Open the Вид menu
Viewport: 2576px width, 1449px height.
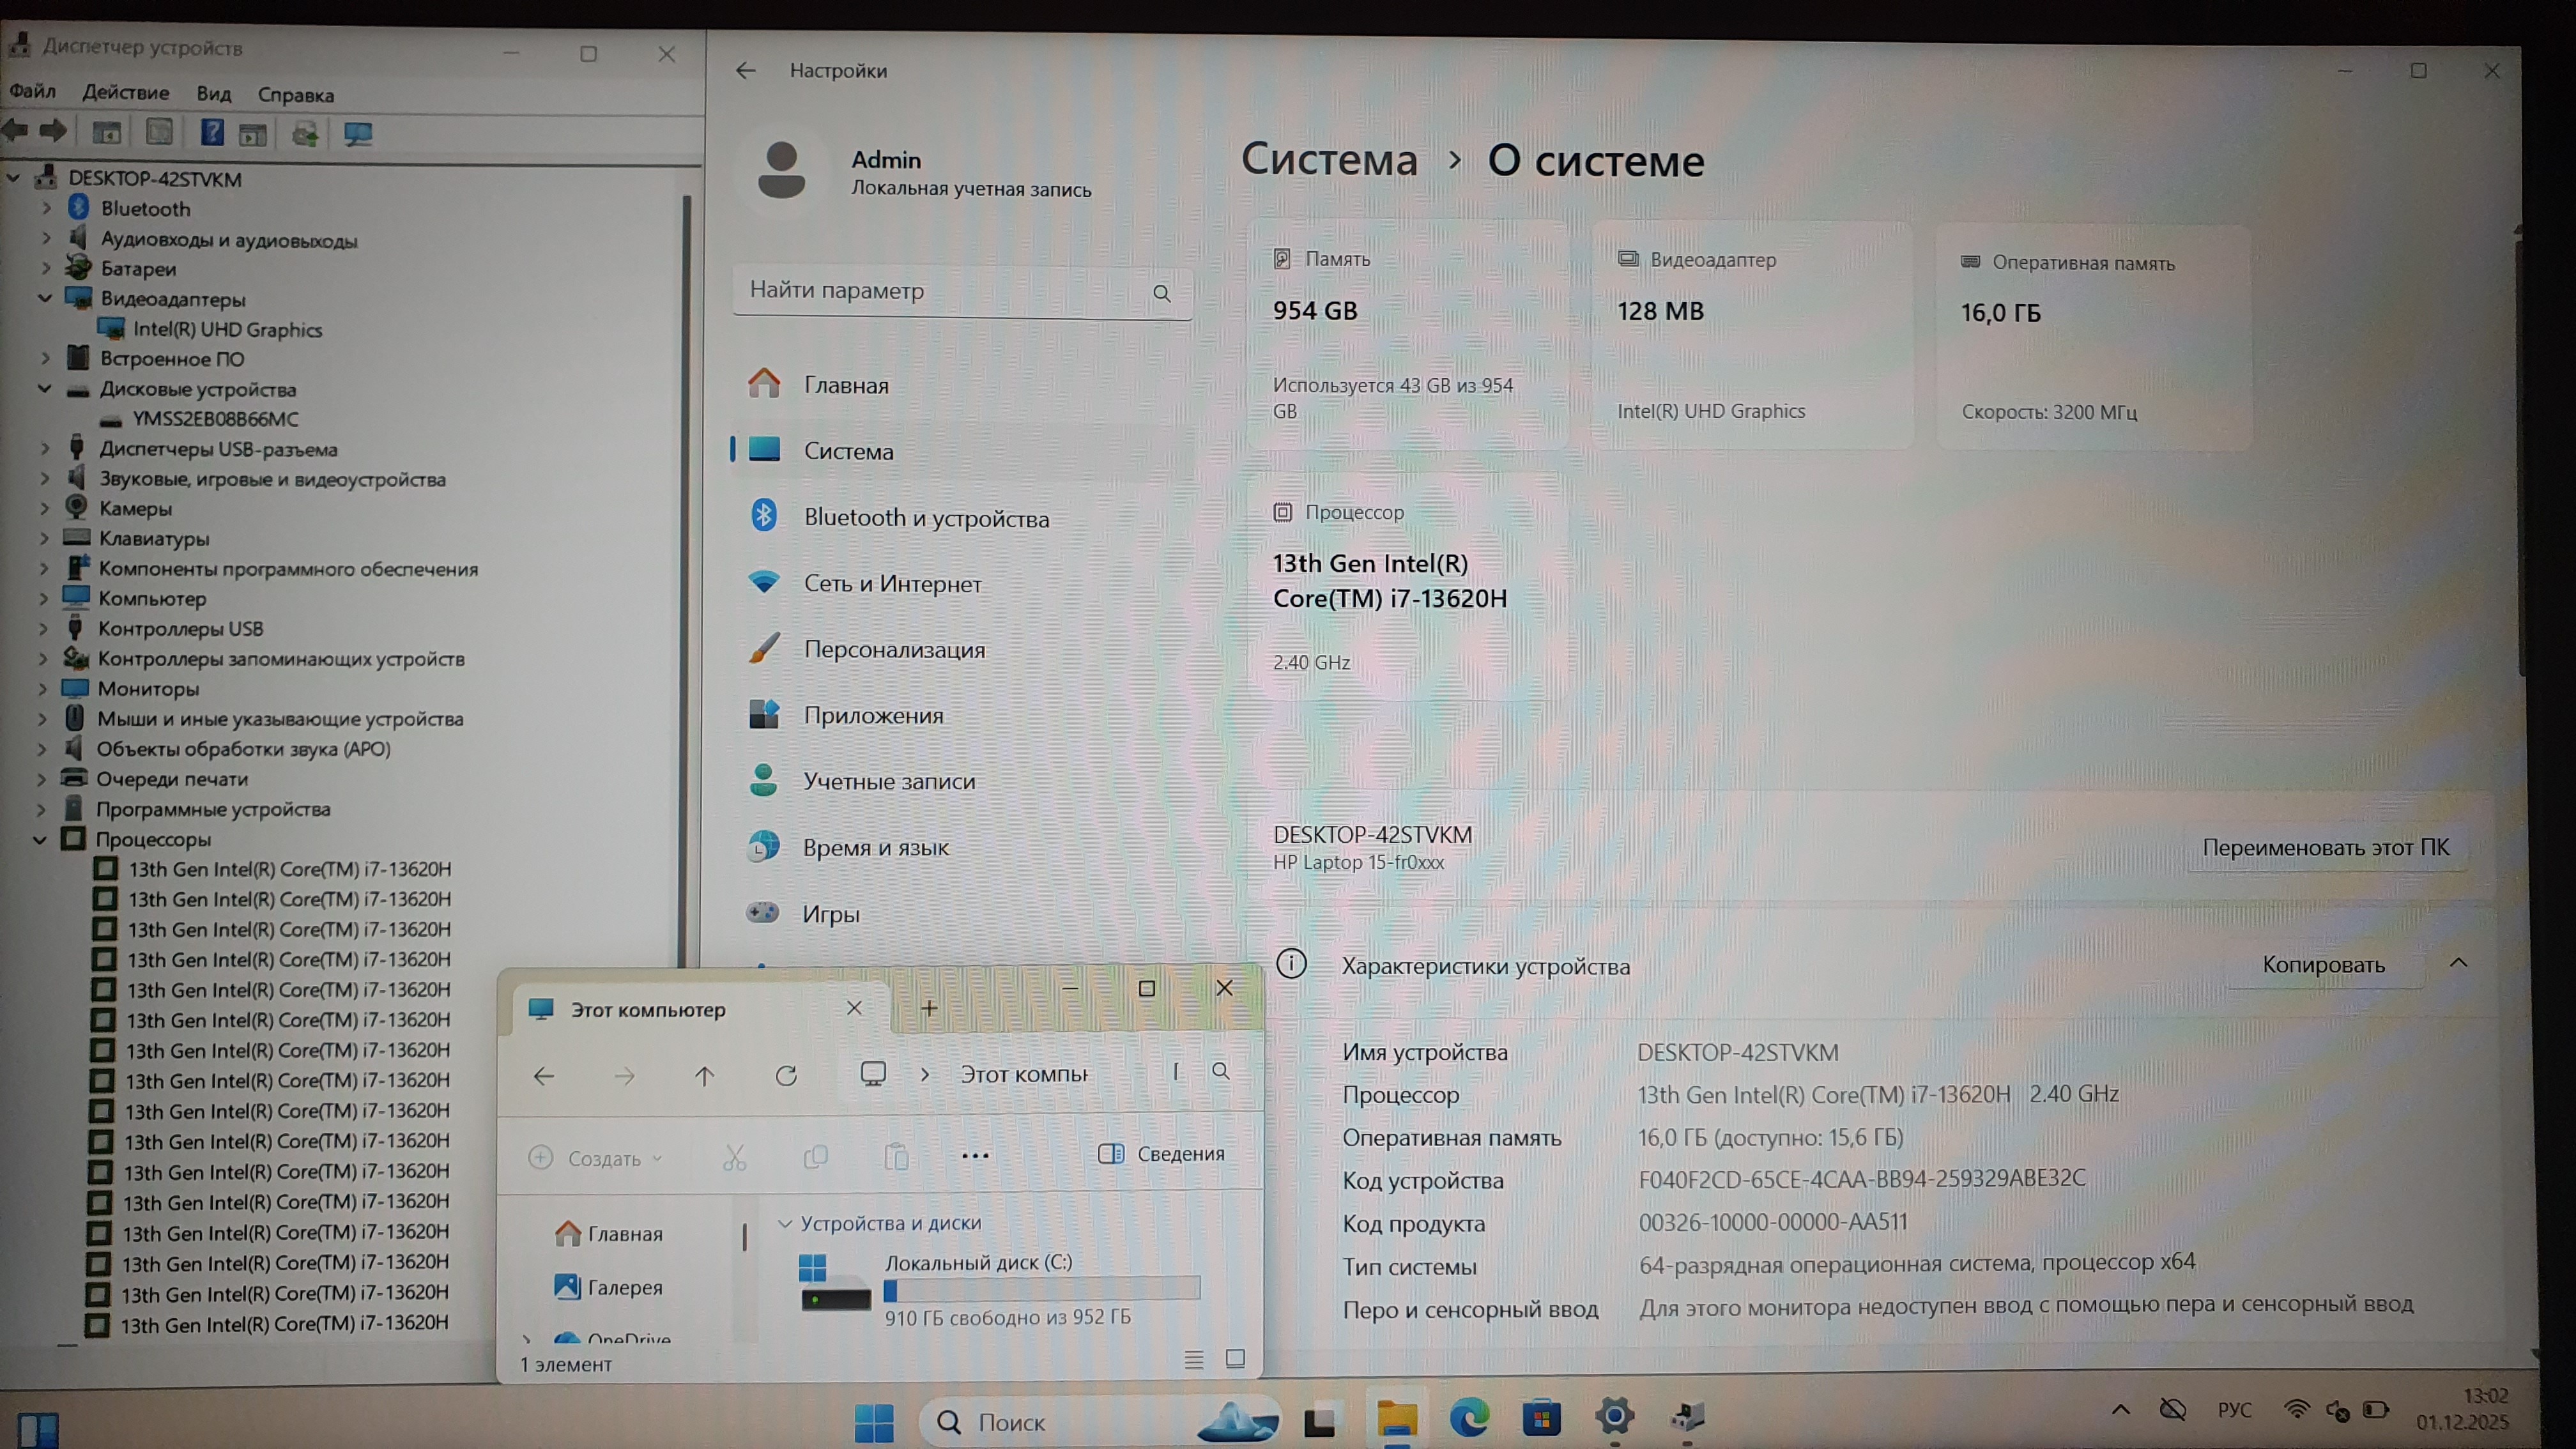click(x=213, y=94)
